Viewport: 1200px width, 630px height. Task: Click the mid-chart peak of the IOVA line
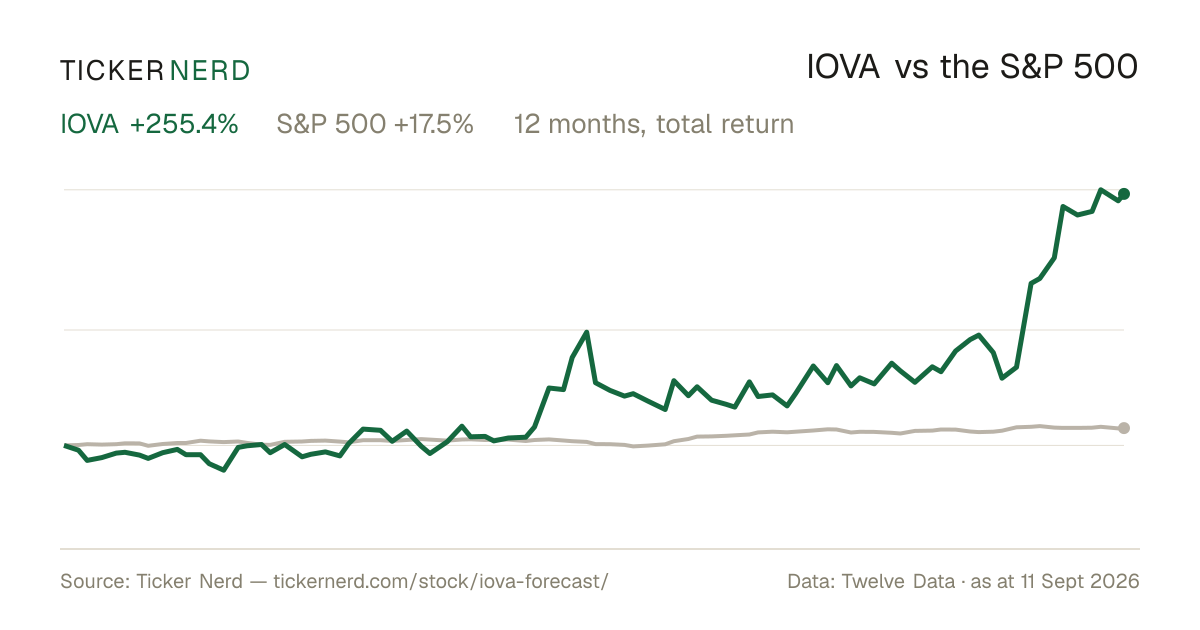point(587,332)
